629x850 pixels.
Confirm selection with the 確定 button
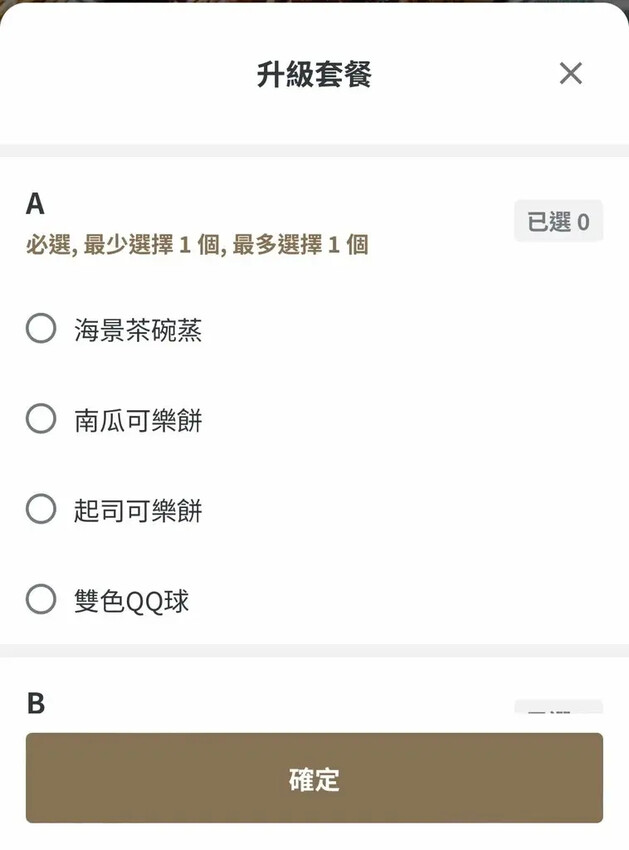click(x=314, y=778)
